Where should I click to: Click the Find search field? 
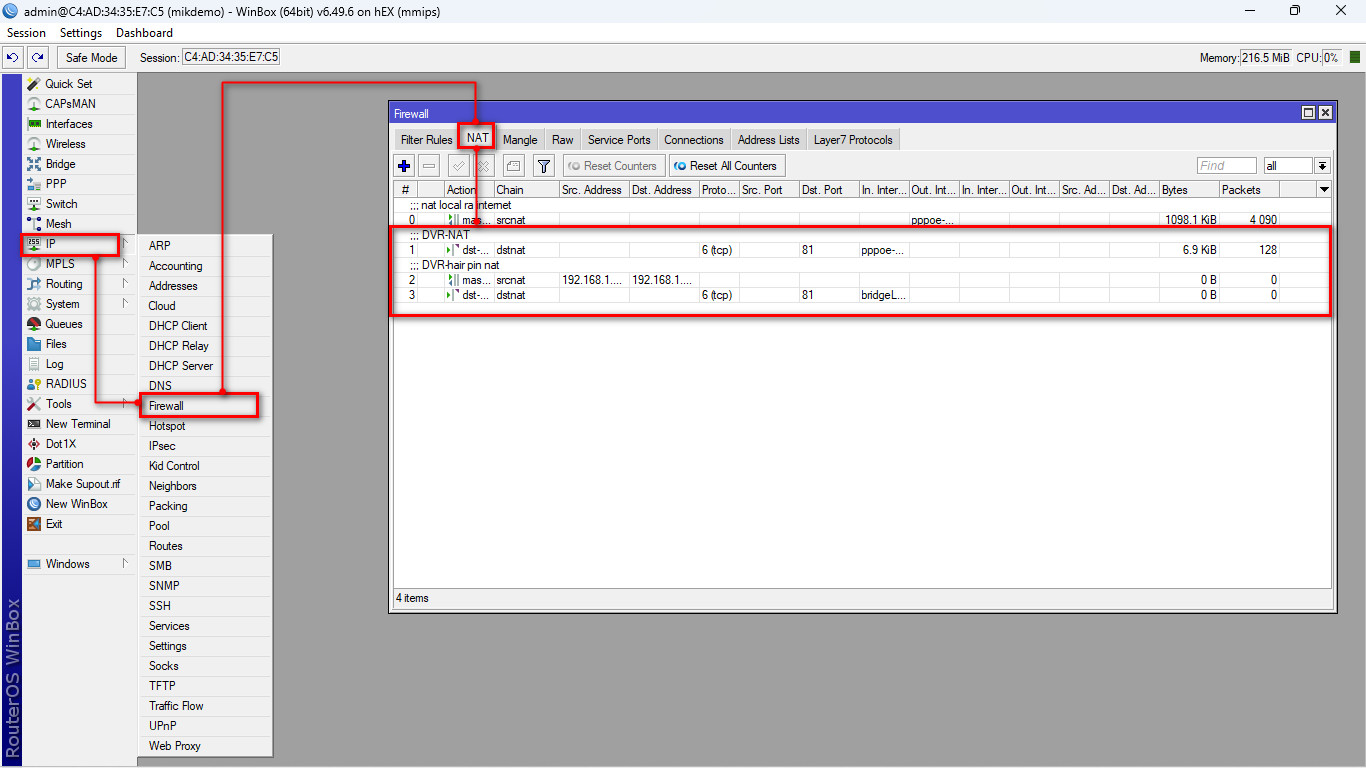tap(1226, 166)
